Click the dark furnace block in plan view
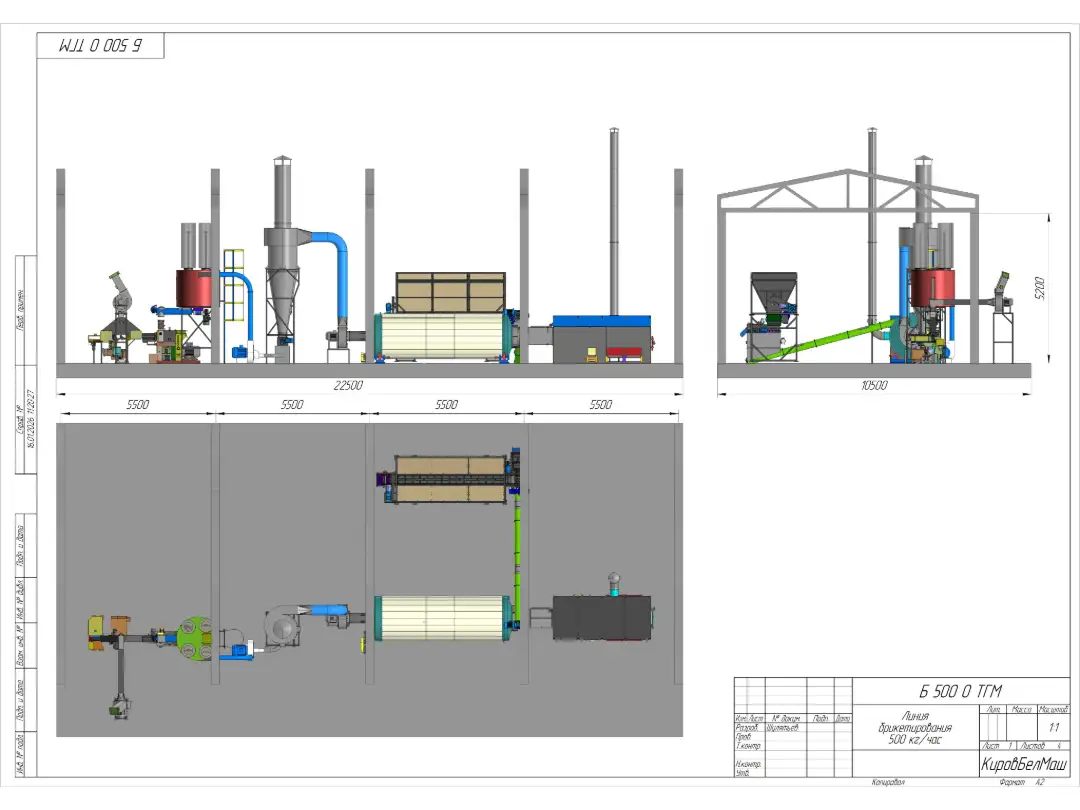 click(602, 617)
